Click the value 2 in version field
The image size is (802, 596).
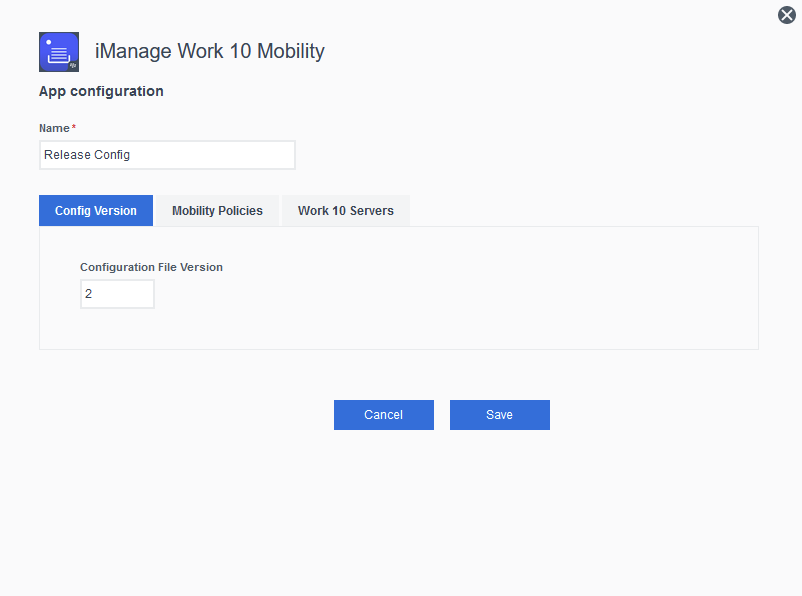tap(89, 294)
